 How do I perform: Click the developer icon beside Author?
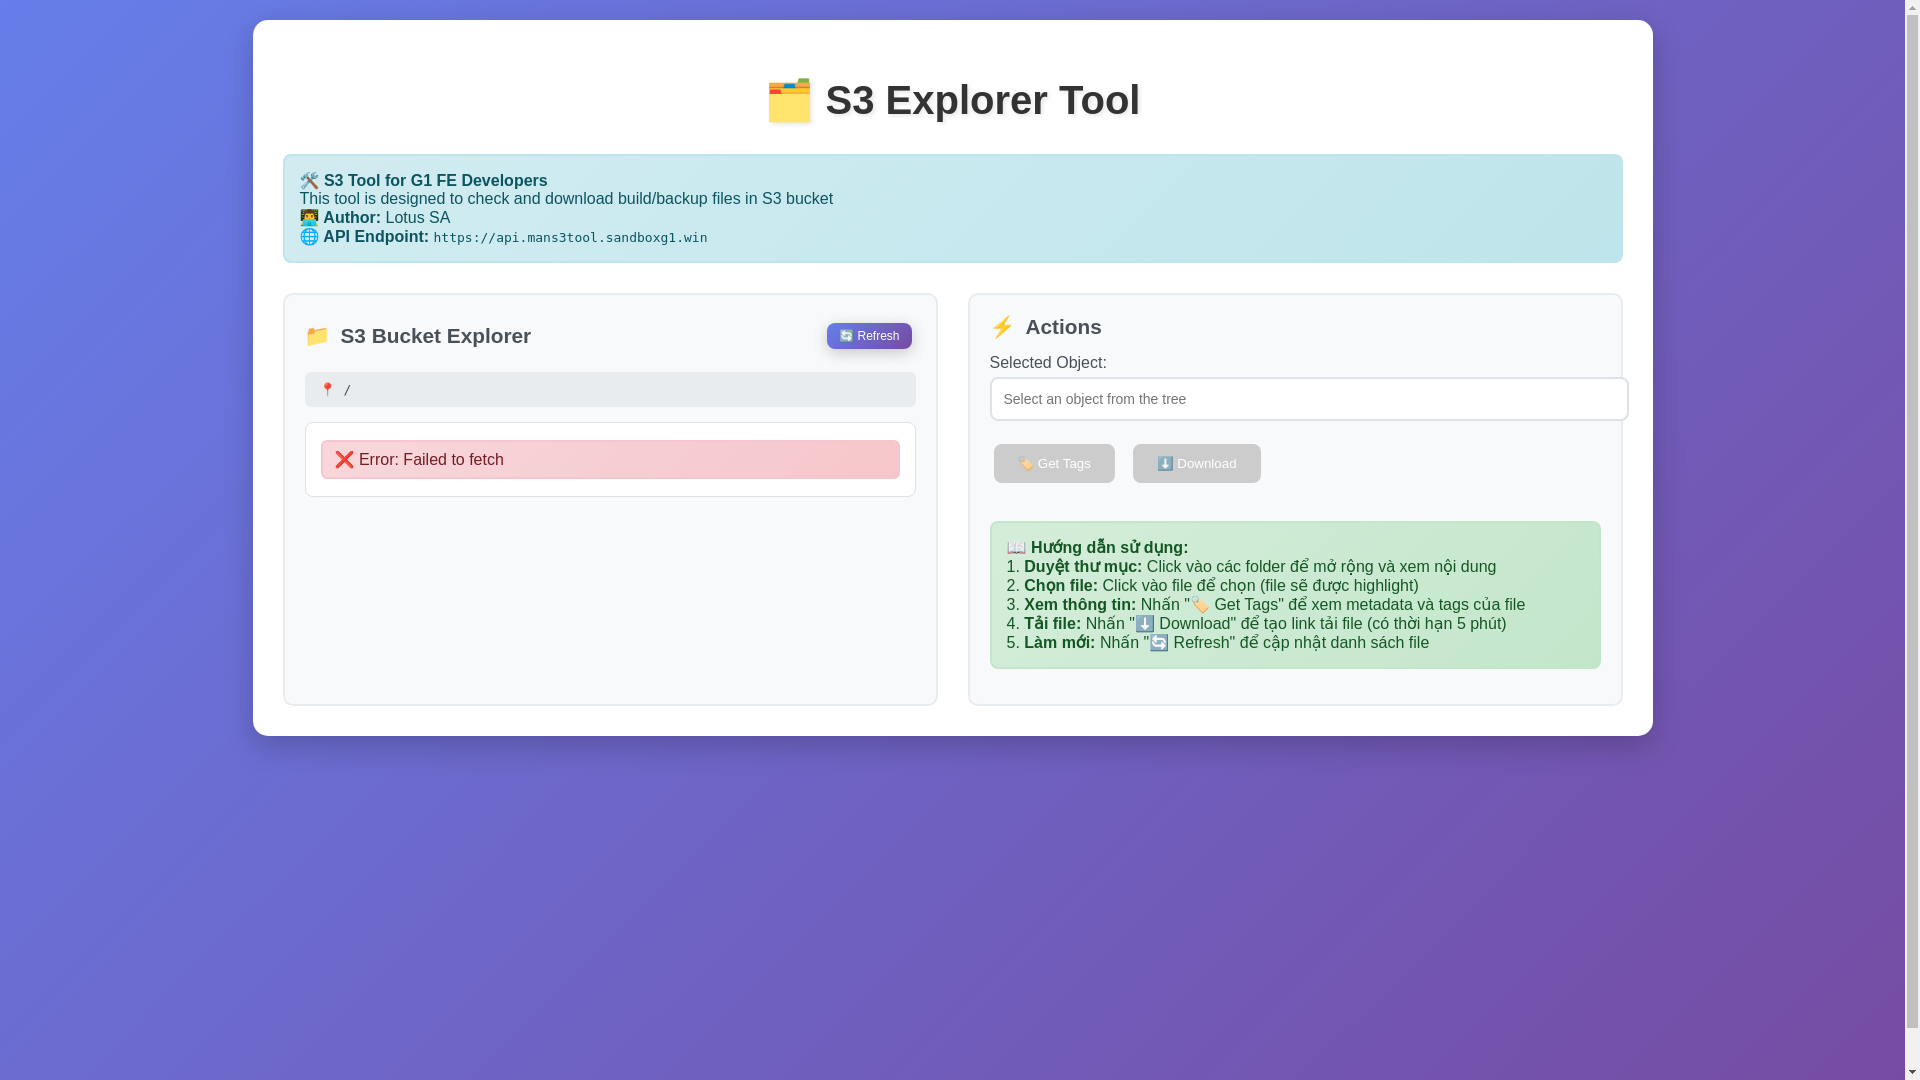coord(309,218)
